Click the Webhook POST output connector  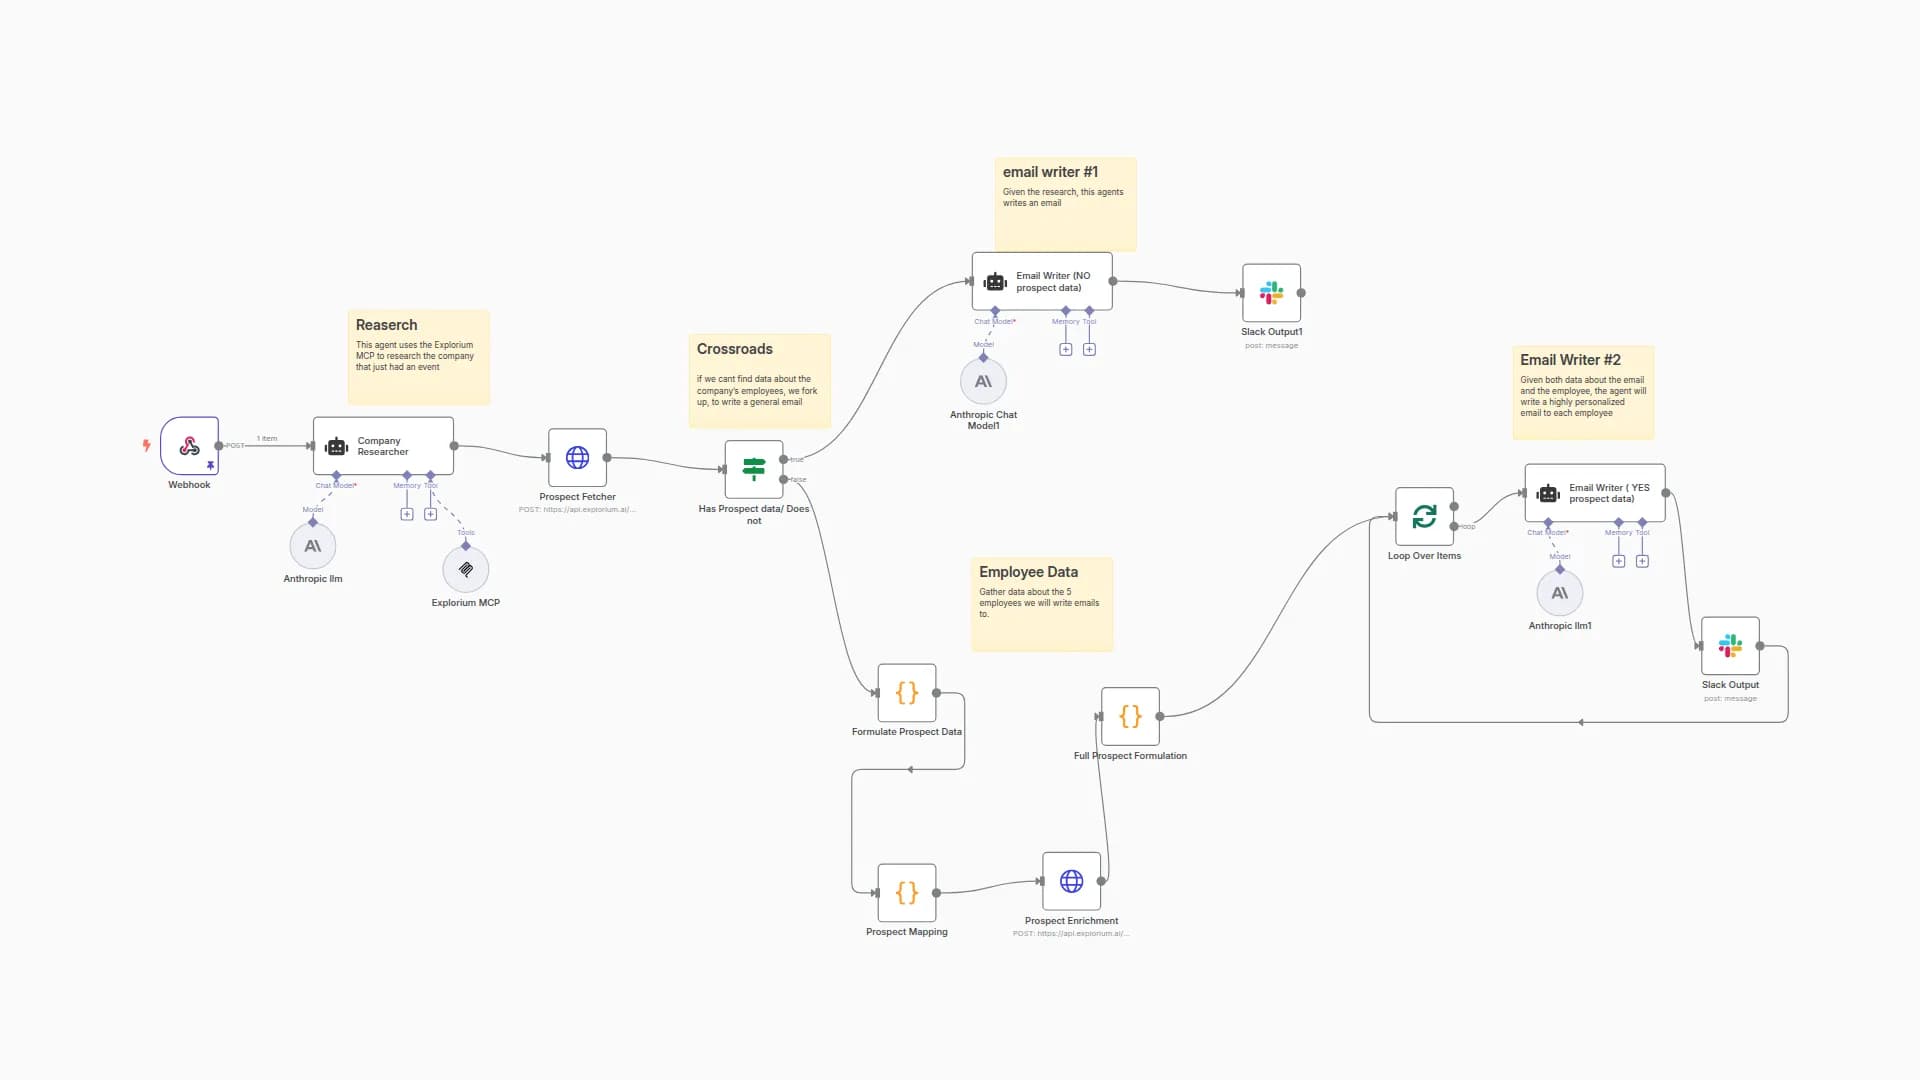coord(219,446)
